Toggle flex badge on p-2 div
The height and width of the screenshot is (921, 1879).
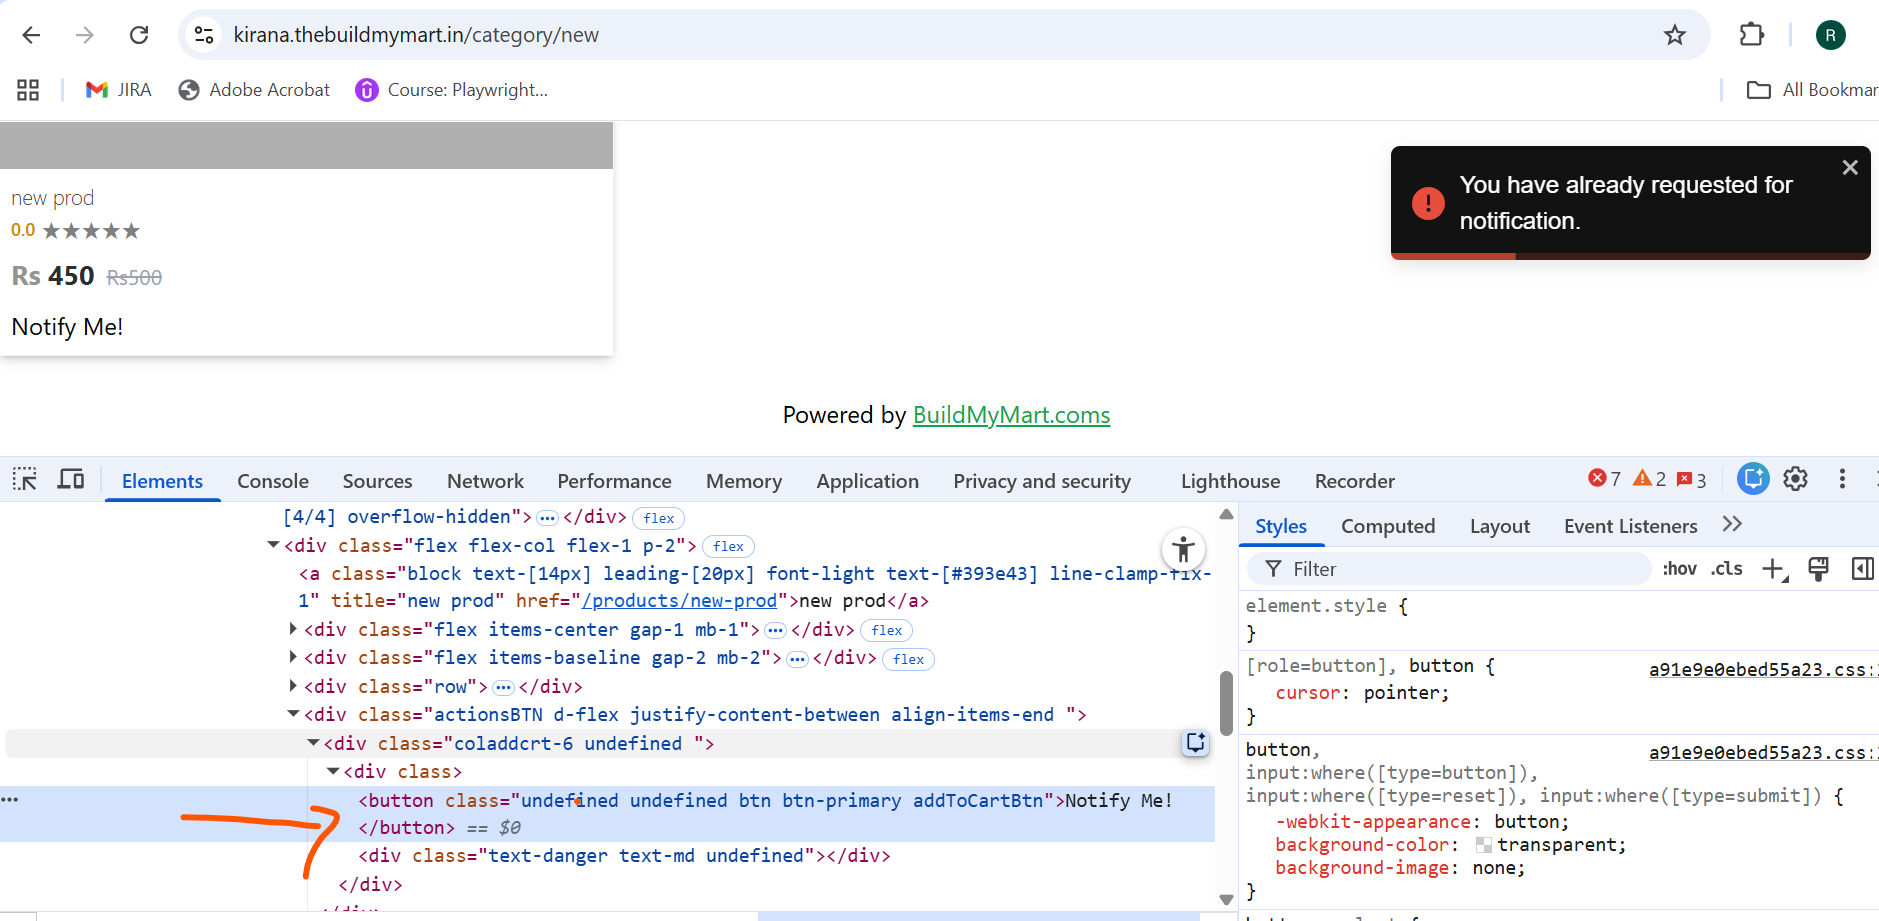728,546
